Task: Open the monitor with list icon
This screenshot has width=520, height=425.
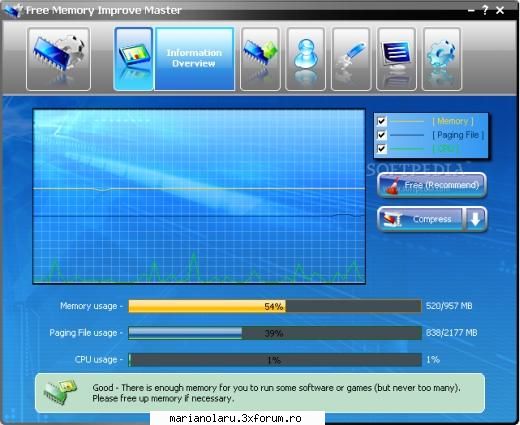Action: pyautogui.click(x=396, y=59)
